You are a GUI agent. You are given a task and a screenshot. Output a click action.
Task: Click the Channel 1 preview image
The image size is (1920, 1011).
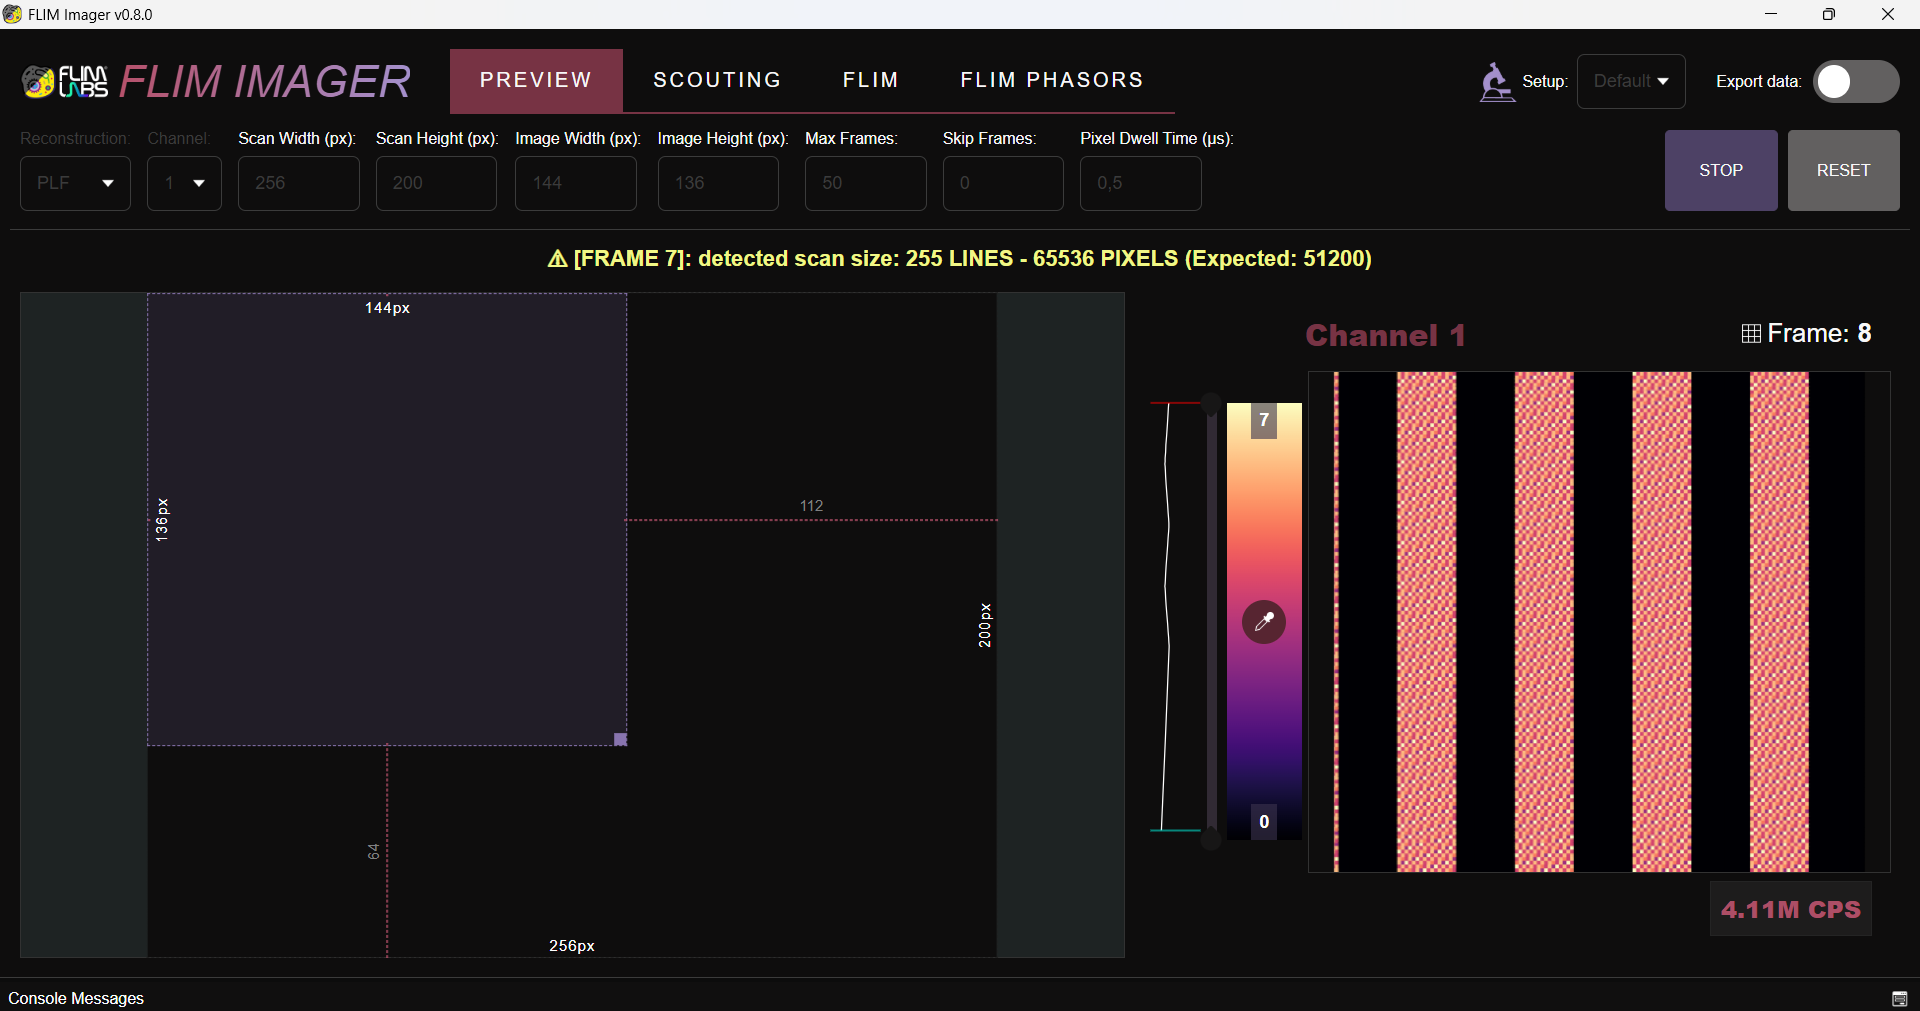(1599, 622)
